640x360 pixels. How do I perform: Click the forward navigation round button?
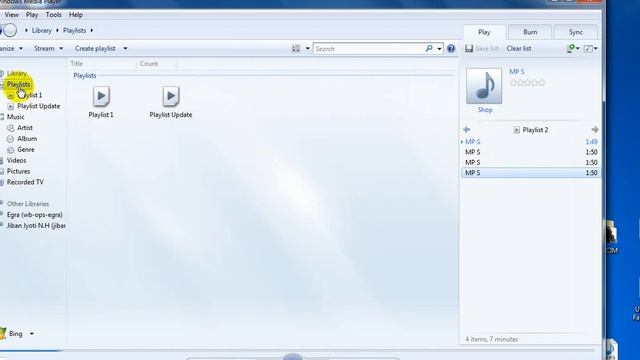(x=10, y=30)
